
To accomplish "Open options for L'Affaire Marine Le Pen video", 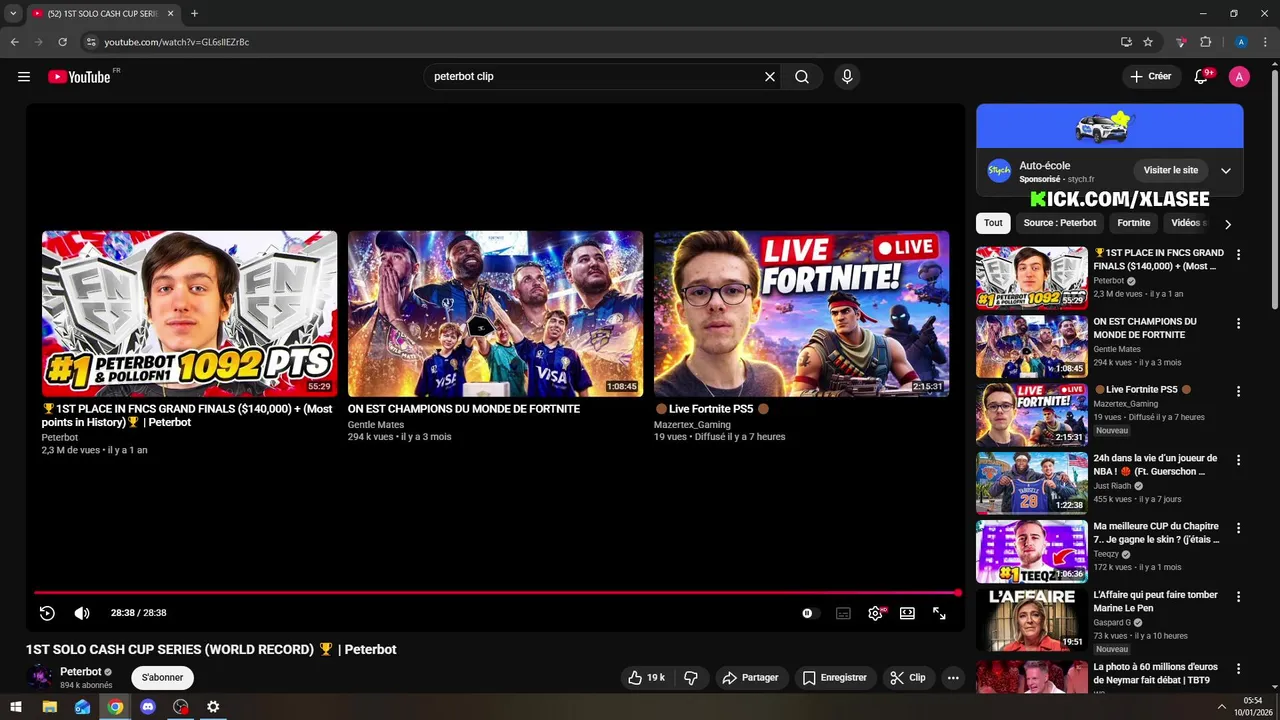I will tap(1238, 597).
